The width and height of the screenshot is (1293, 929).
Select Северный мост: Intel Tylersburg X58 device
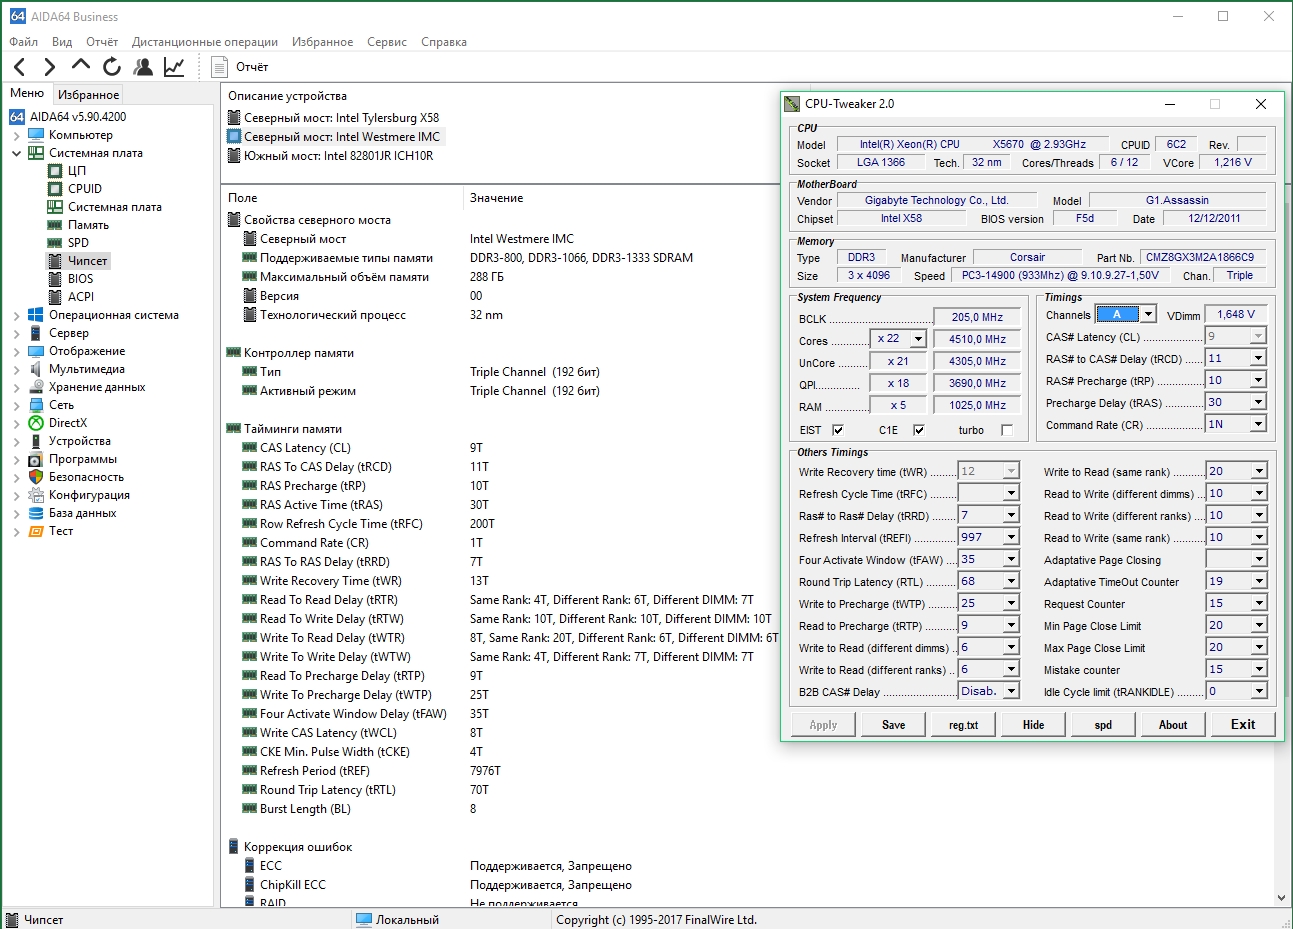tap(341, 118)
